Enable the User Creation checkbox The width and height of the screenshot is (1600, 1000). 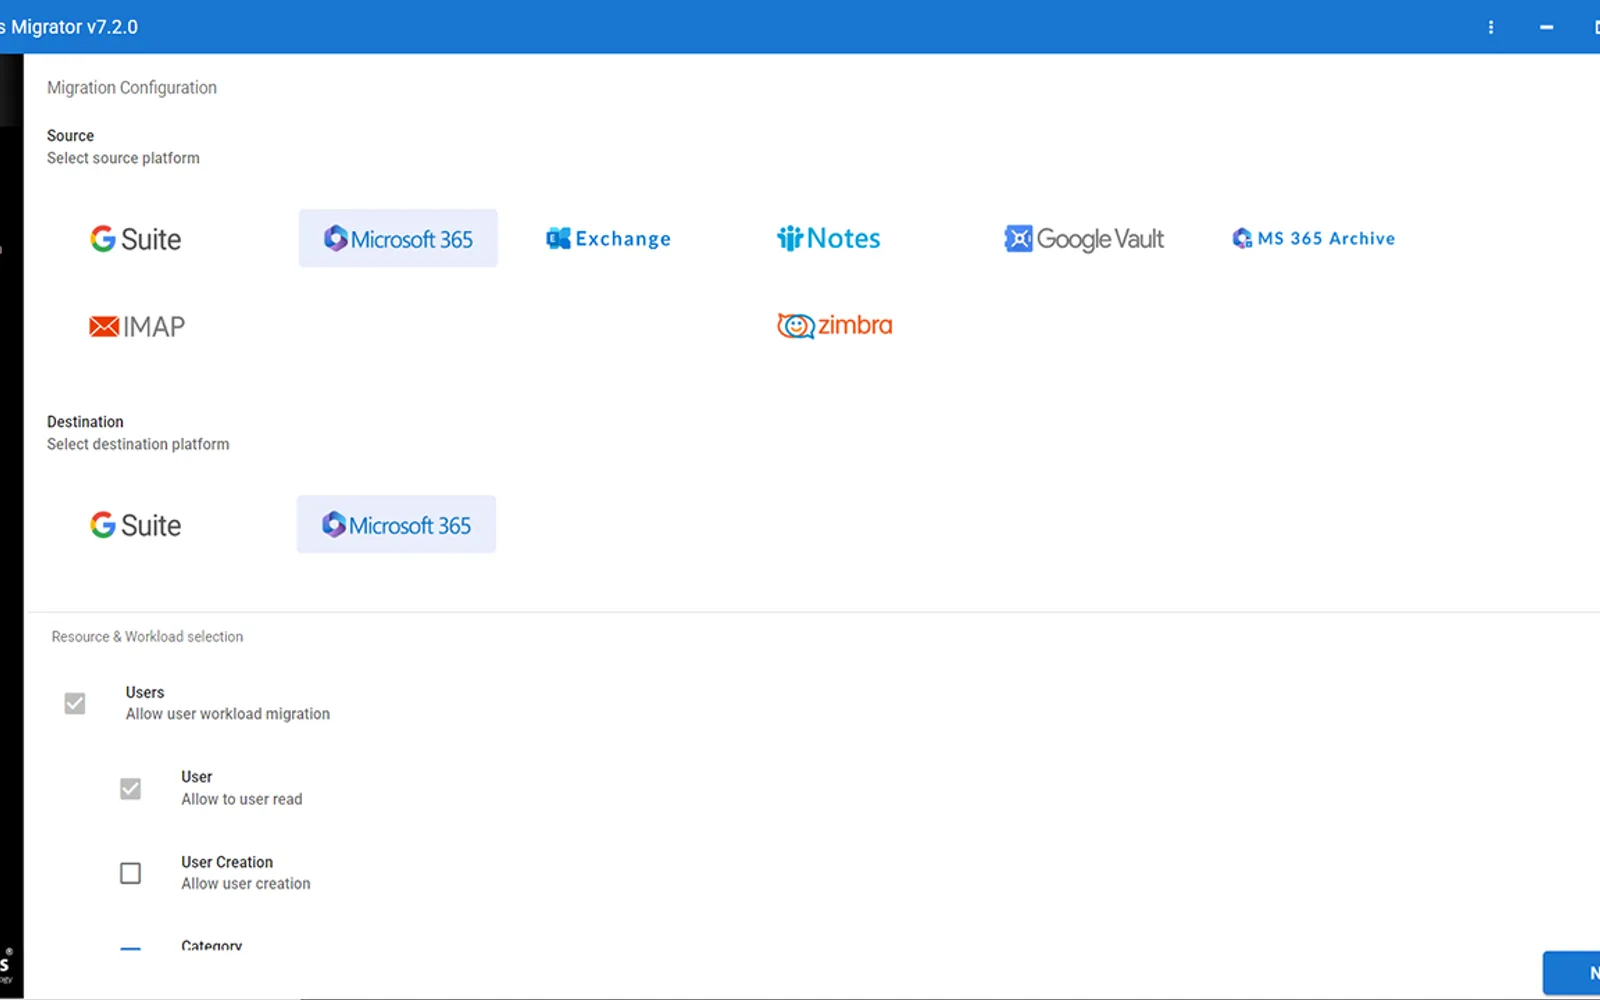[x=130, y=873]
